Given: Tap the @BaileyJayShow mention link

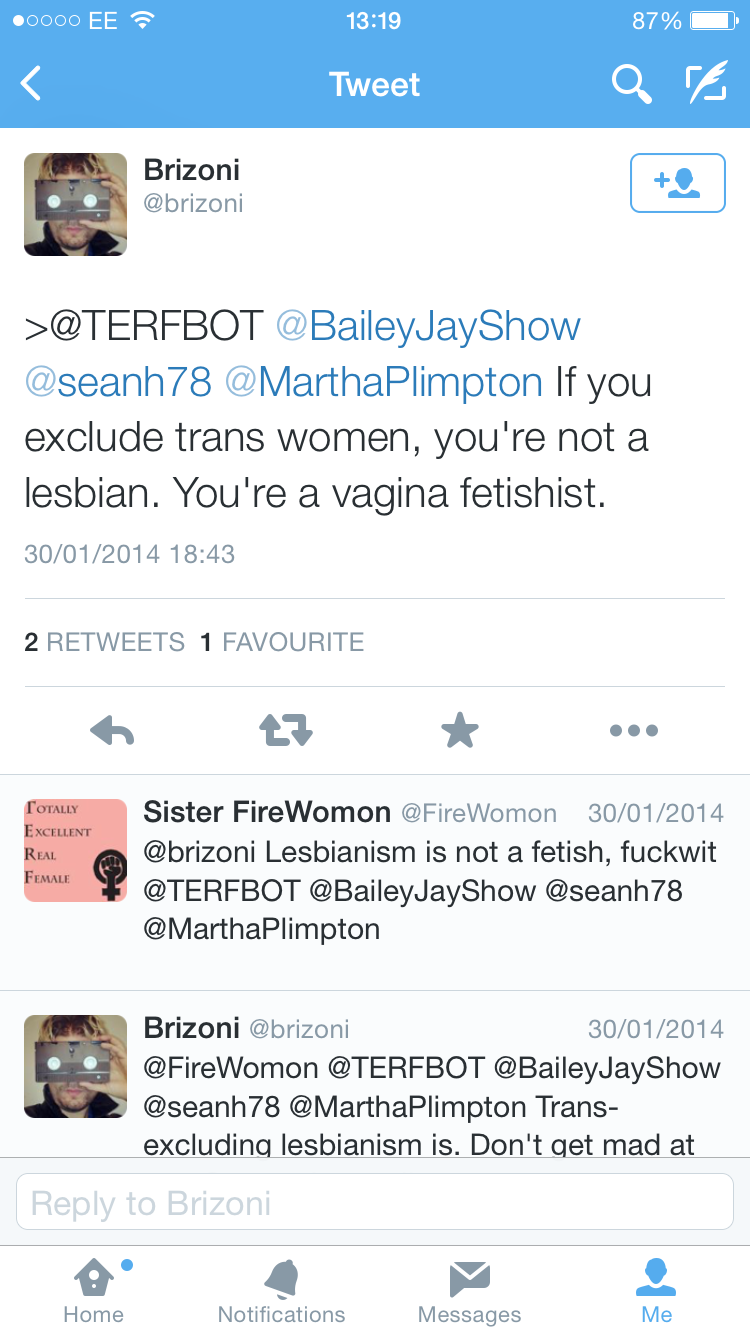Looking at the screenshot, I should [x=427, y=326].
